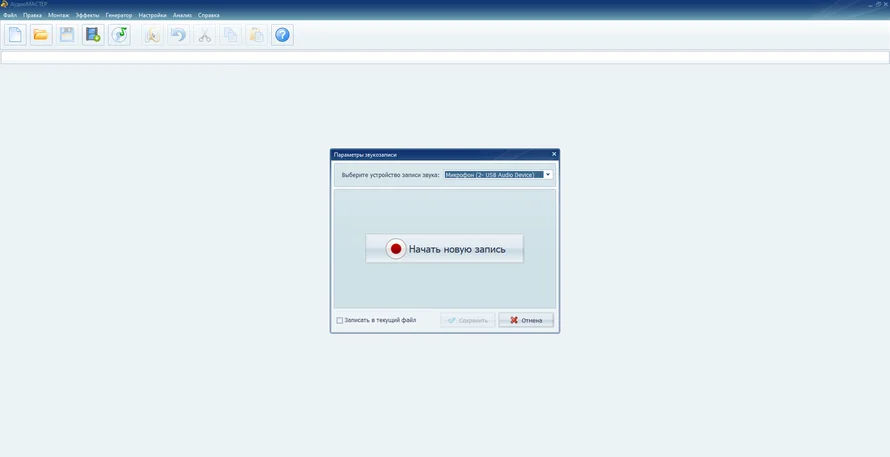Expand the recording device dropdown arrow
890x457 pixels.
548,175
